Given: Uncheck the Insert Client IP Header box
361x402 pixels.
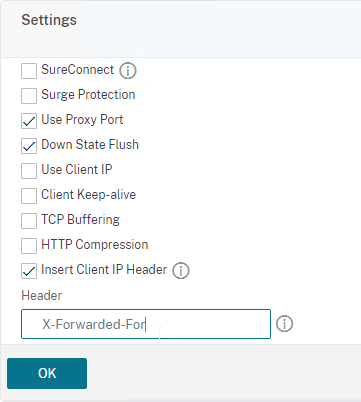Looking at the screenshot, I should [29, 271].
